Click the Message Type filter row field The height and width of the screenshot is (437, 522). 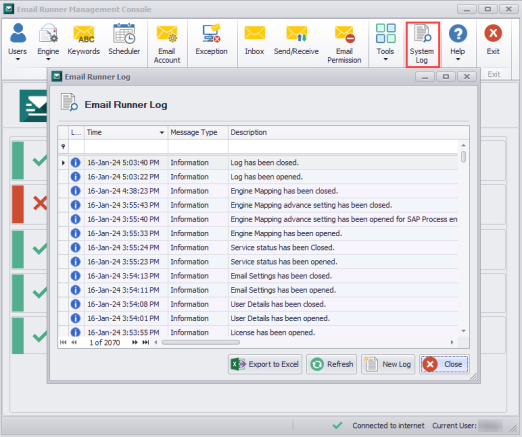198,146
